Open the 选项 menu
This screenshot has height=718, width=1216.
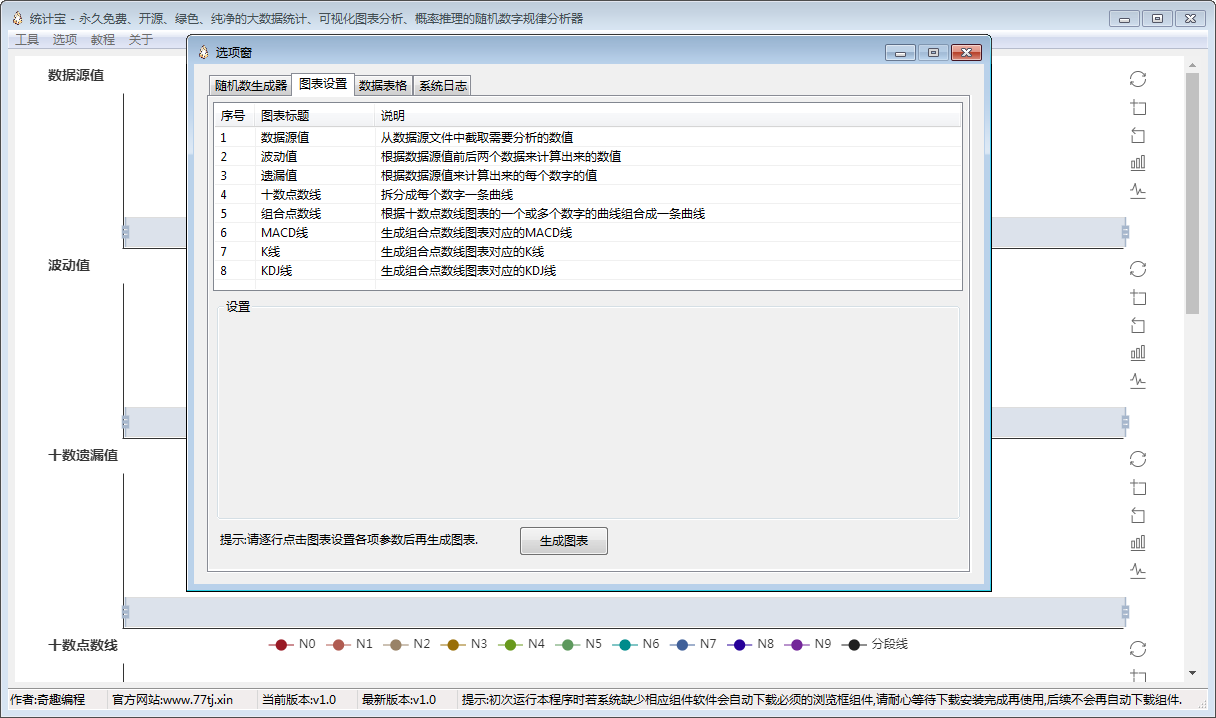[65, 40]
